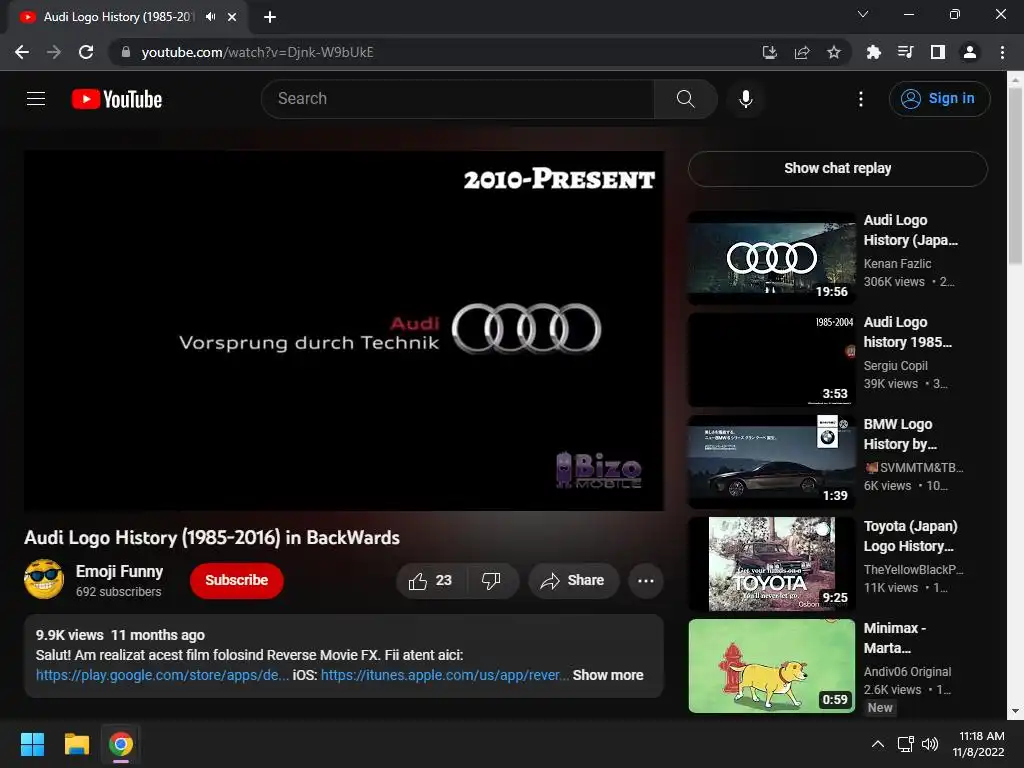This screenshot has width=1024, height=768.
Task: Open volume tray icon
Action: (930, 744)
